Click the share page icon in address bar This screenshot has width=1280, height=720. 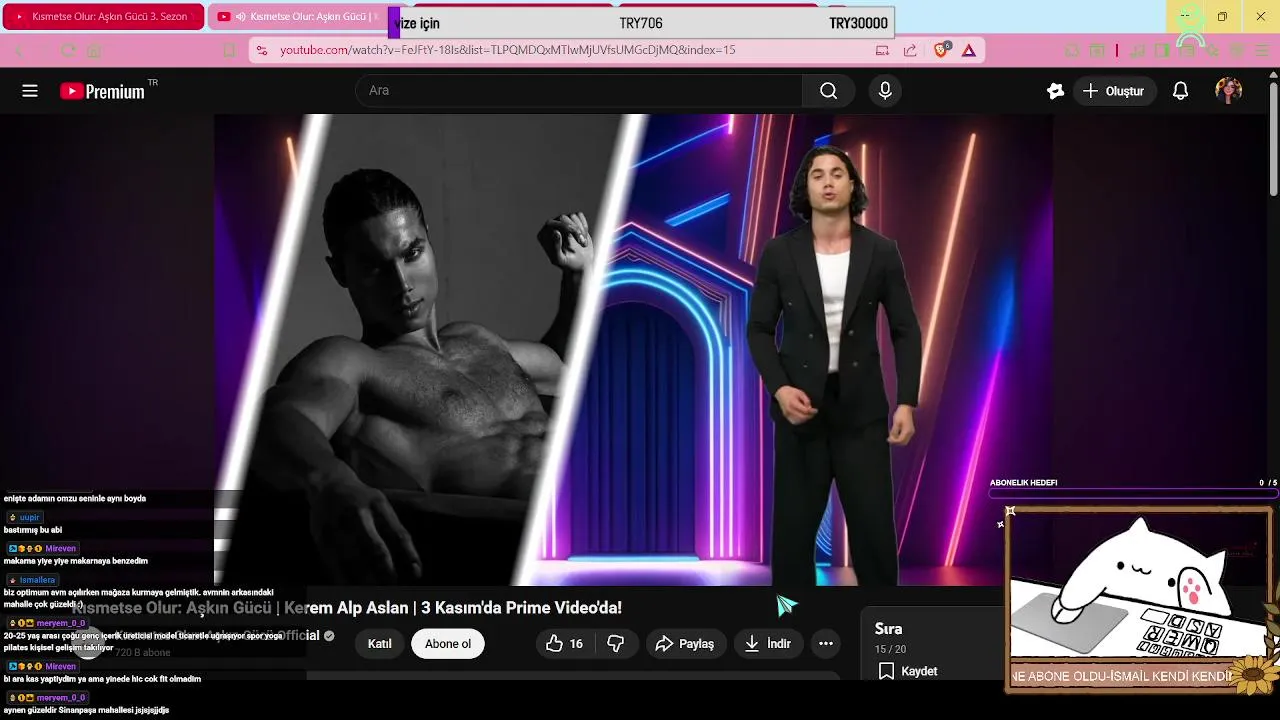click(910, 50)
